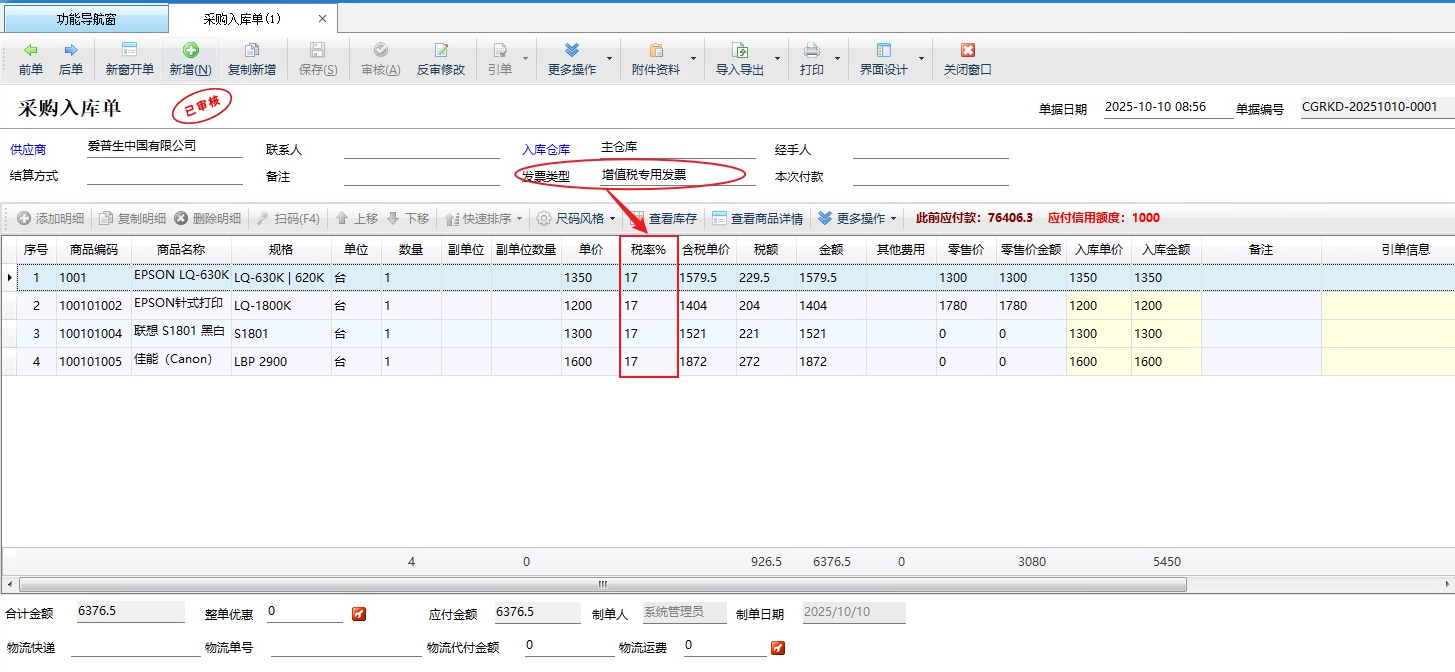Viewport: 1455px width, 672px height.
Task: Close the window using 关闭窗口 icon
Action: pyautogui.click(x=967, y=59)
